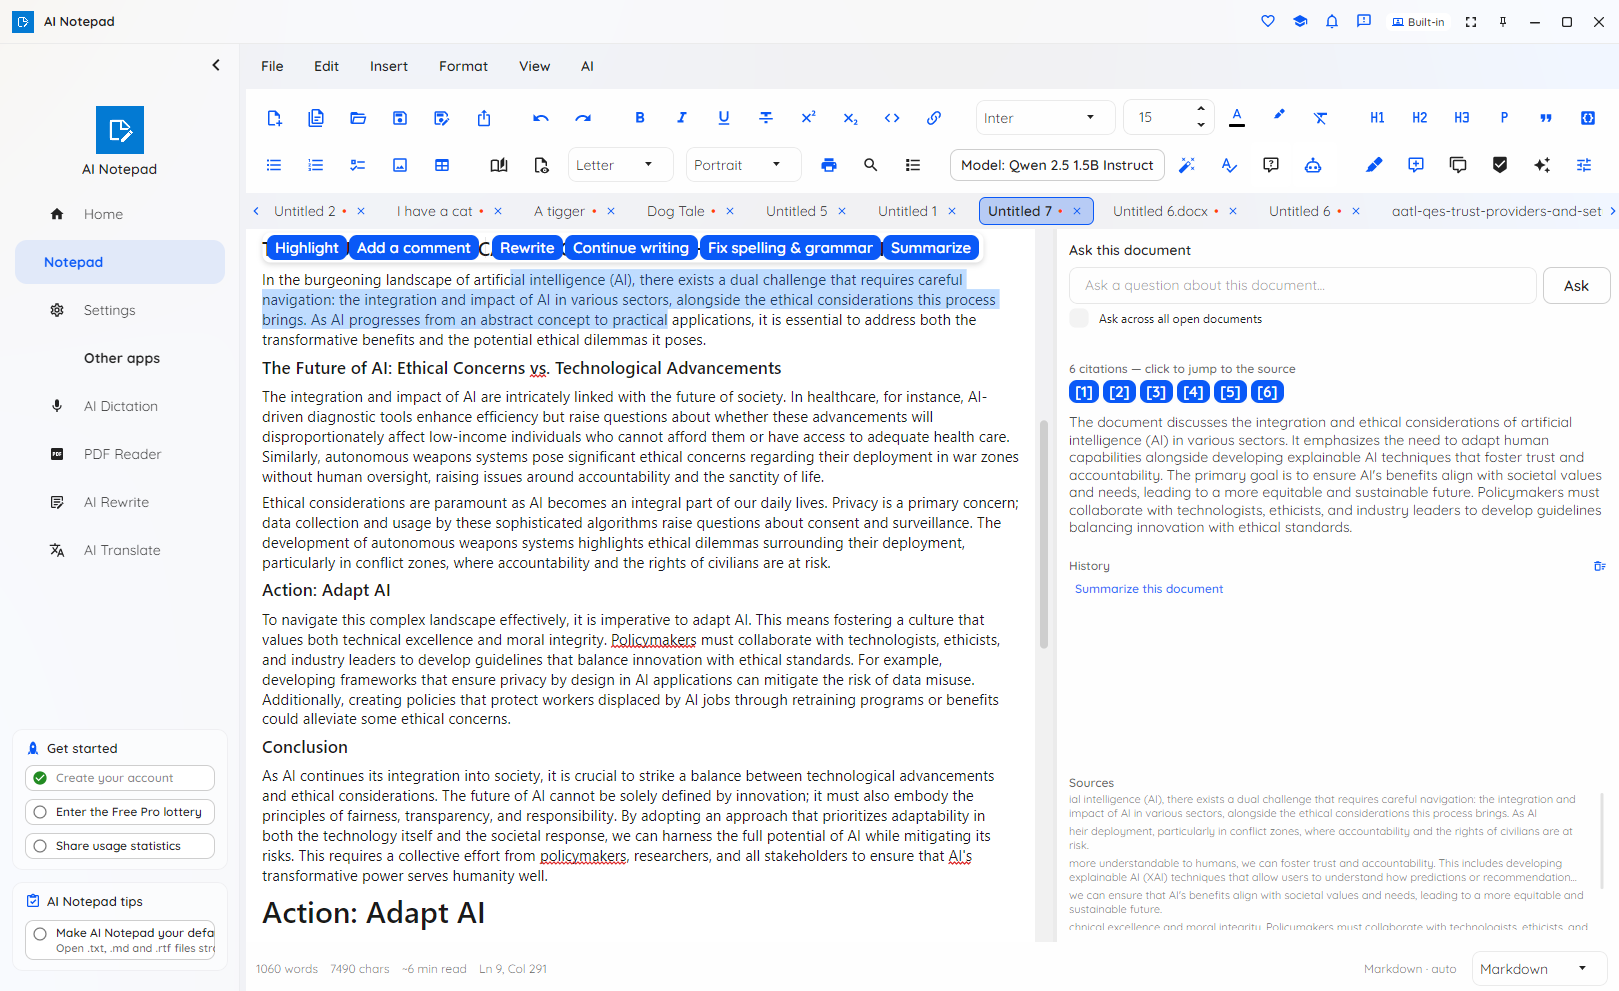Click Fix spelling & grammar
The width and height of the screenshot is (1619, 991).
[x=790, y=248]
